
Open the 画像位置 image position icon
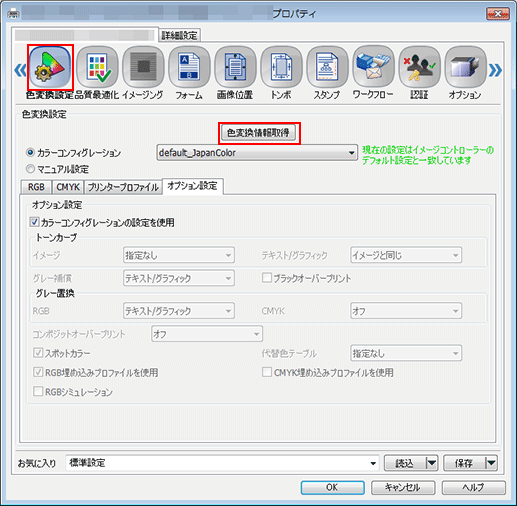coord(235,67)
